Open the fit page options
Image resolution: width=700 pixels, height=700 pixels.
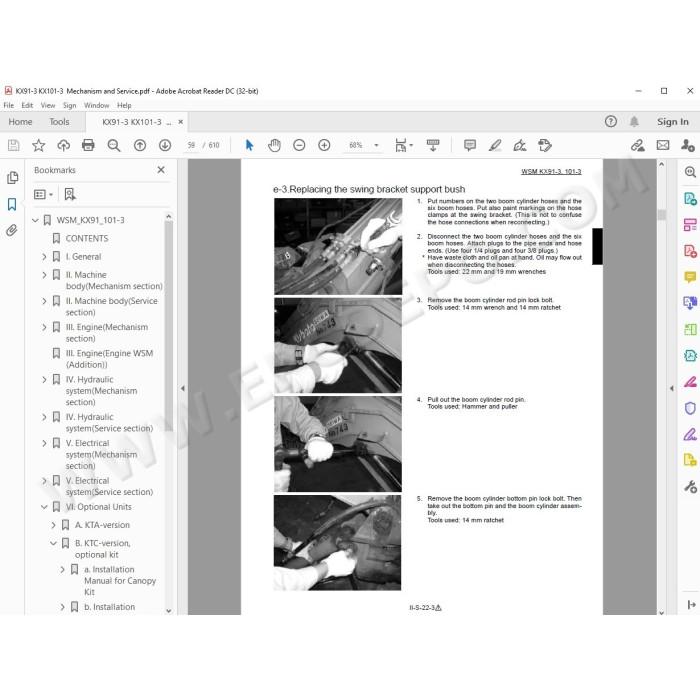tap(404, 145)
